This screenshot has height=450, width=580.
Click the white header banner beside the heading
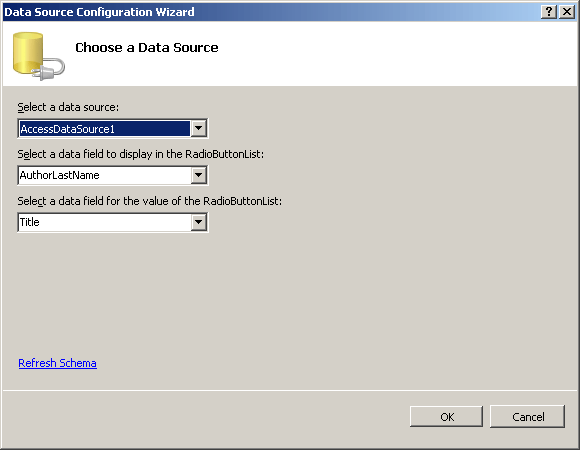coord(396,54)
